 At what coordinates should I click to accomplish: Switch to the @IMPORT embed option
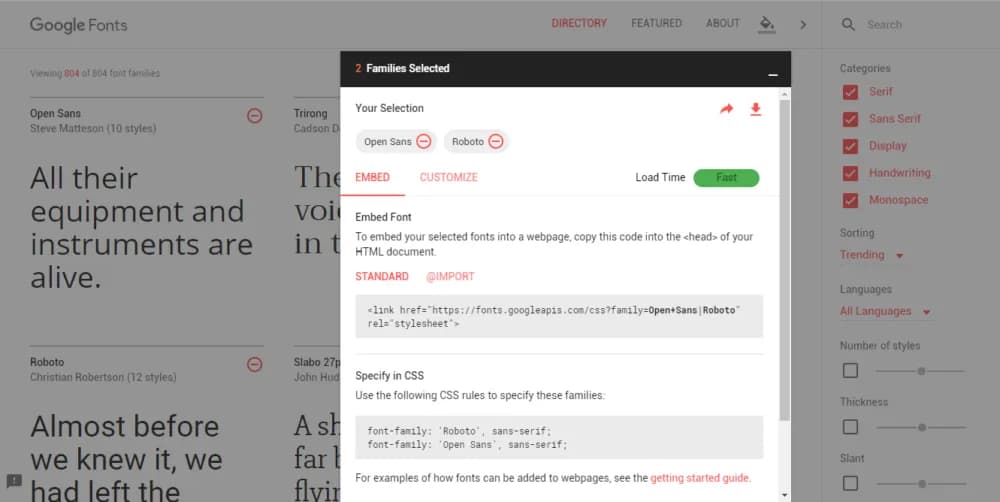coord(450,276)
